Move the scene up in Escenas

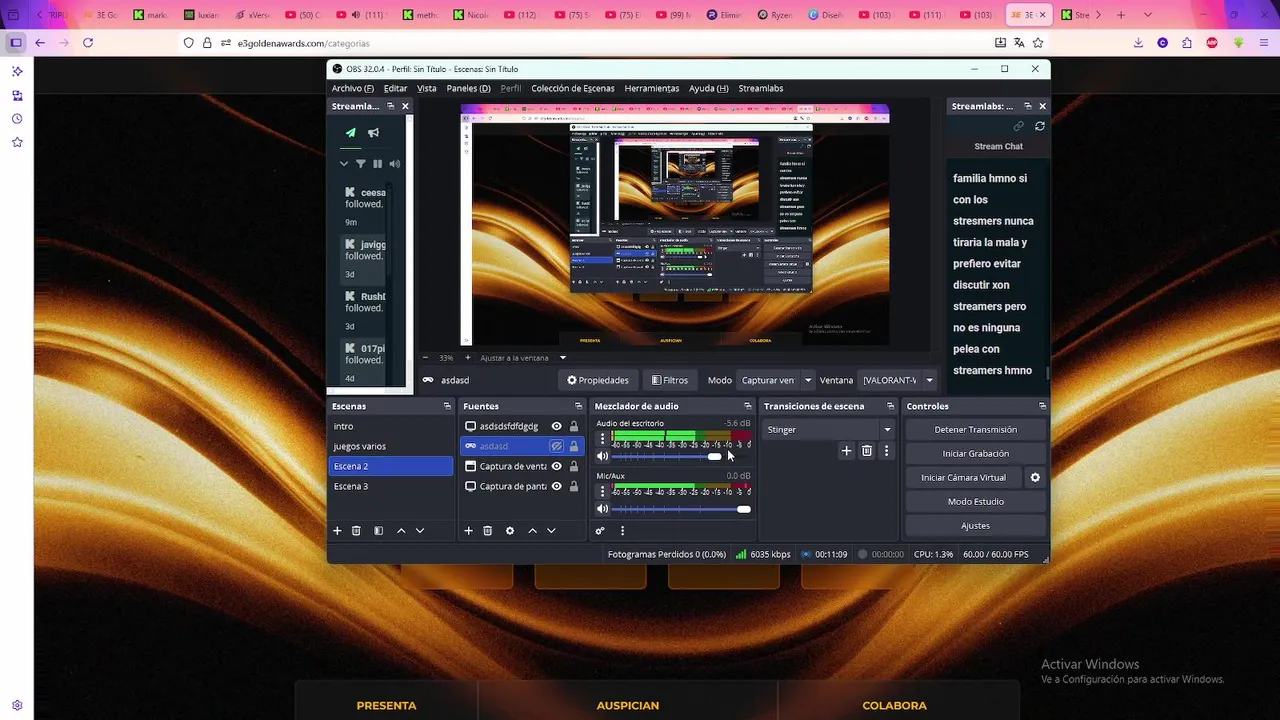tap(401, 531)
